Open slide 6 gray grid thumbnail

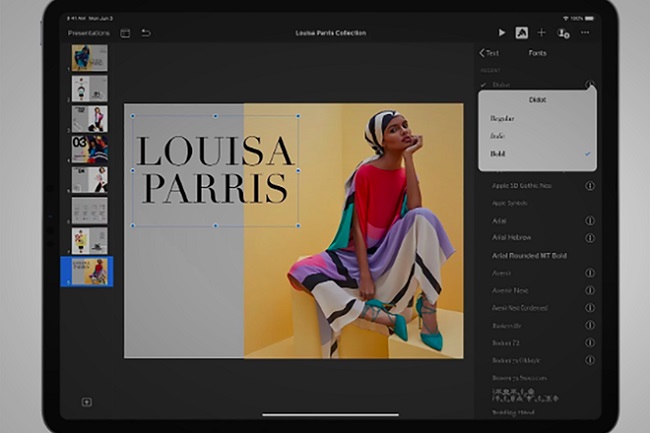pos(90,210)
